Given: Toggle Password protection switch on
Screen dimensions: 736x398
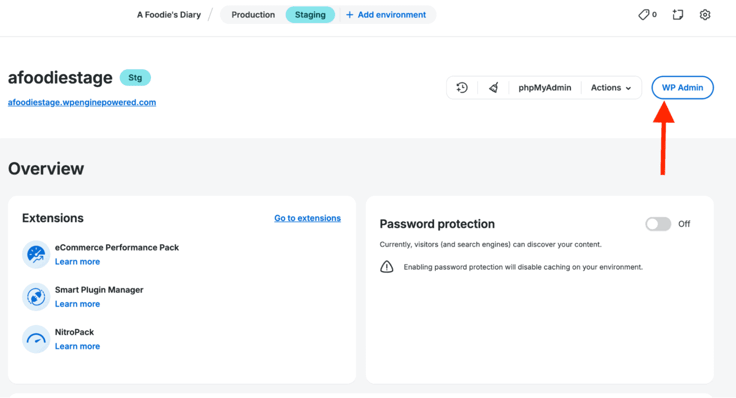Looking at the screenshot, I should click(658, 224).
